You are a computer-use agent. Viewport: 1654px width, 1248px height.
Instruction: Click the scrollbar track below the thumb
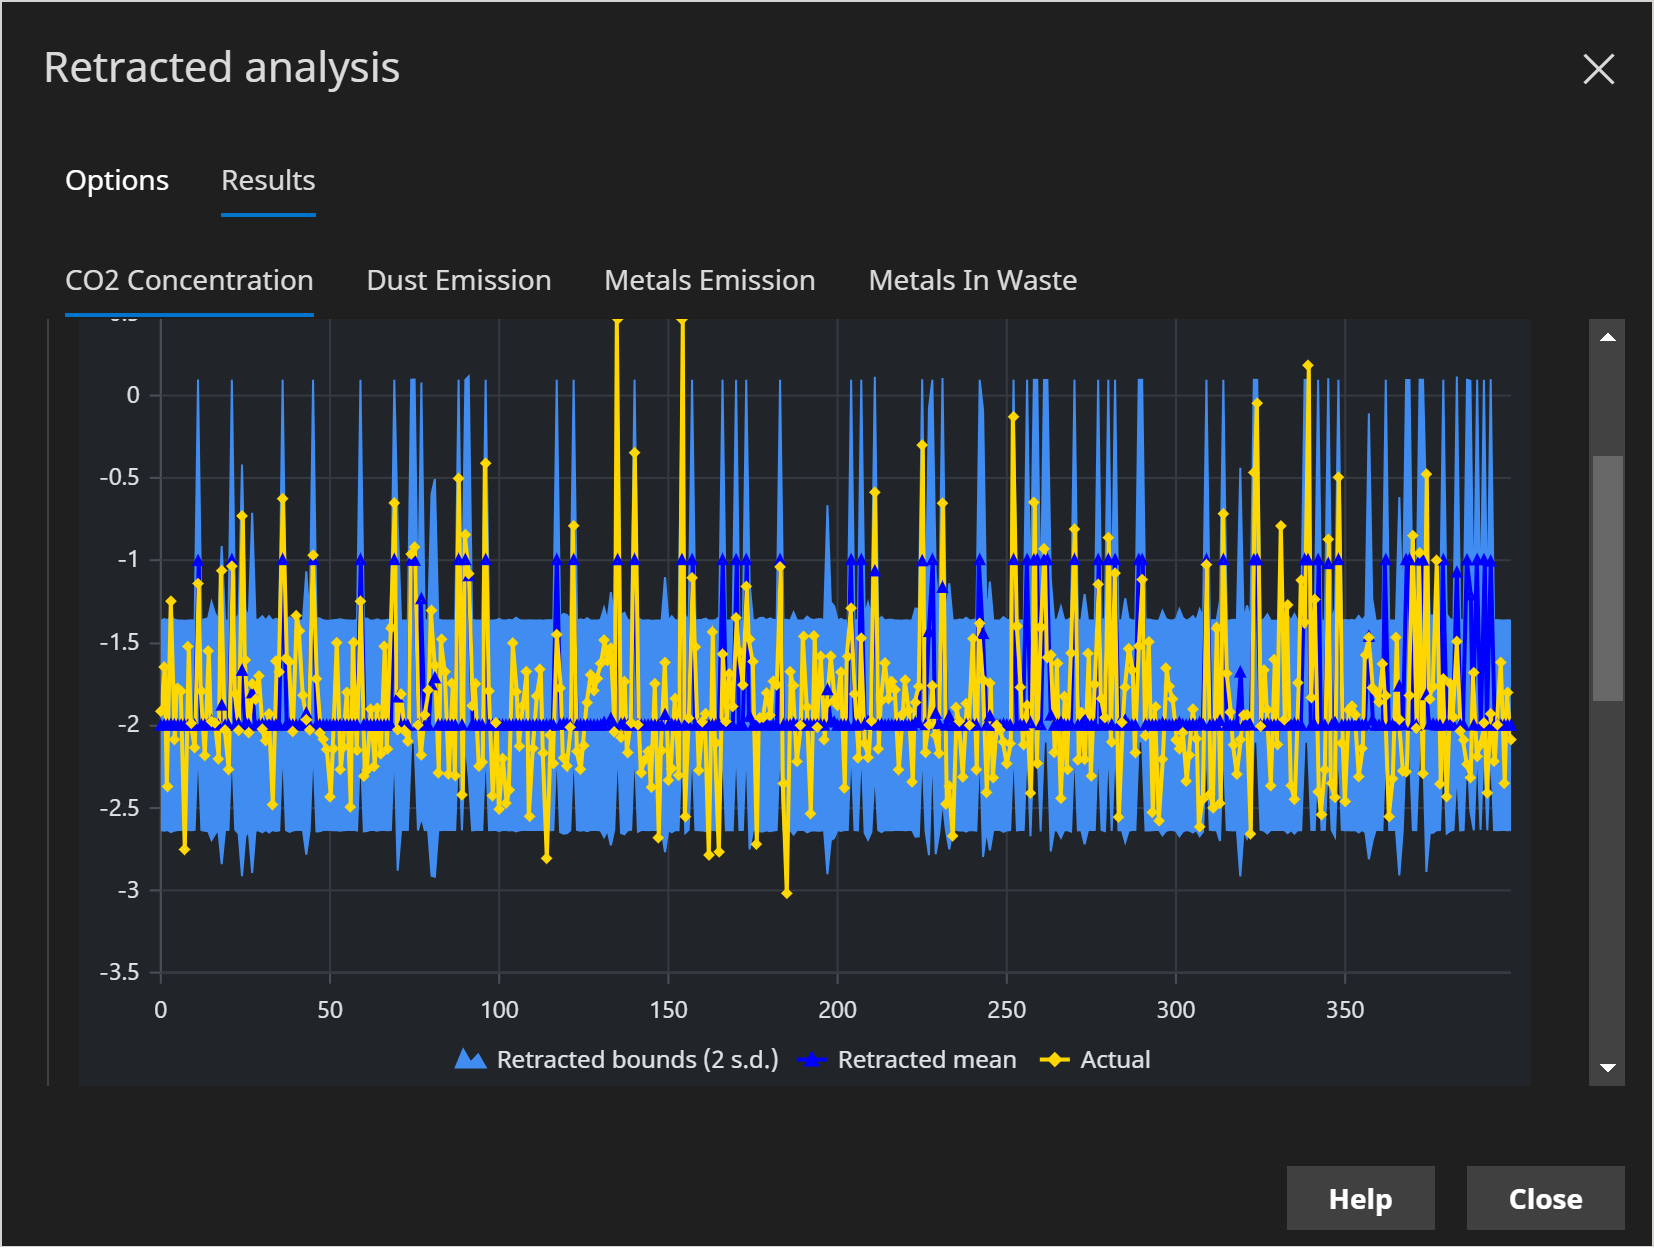tap(1607, 880)
